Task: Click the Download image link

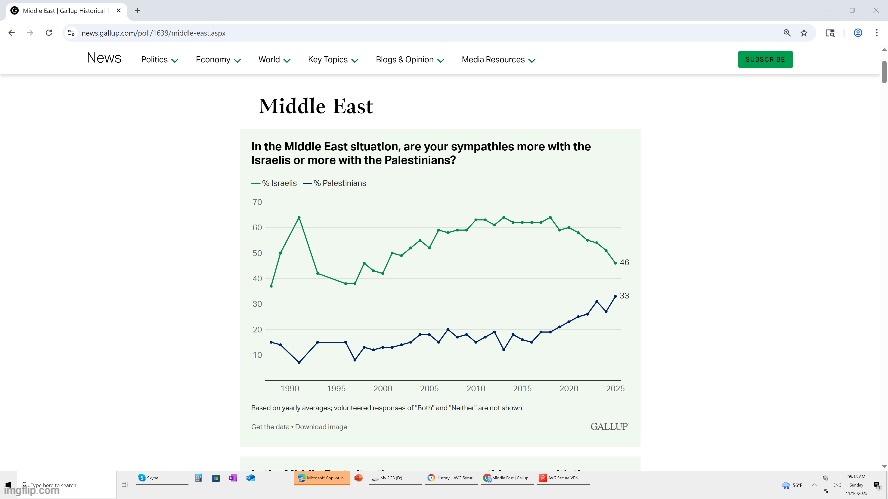Action: click(321, 427)
